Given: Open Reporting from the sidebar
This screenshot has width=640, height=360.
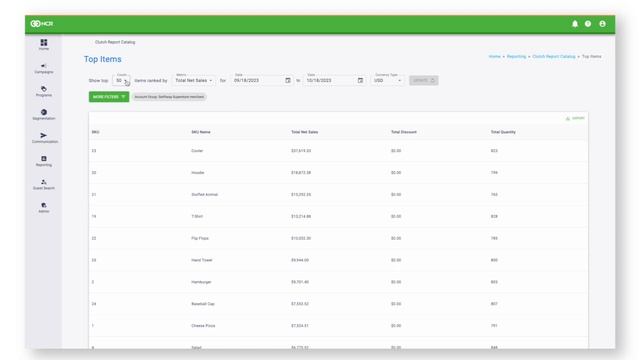Looking at the screenshot, I should coord(44,161).
